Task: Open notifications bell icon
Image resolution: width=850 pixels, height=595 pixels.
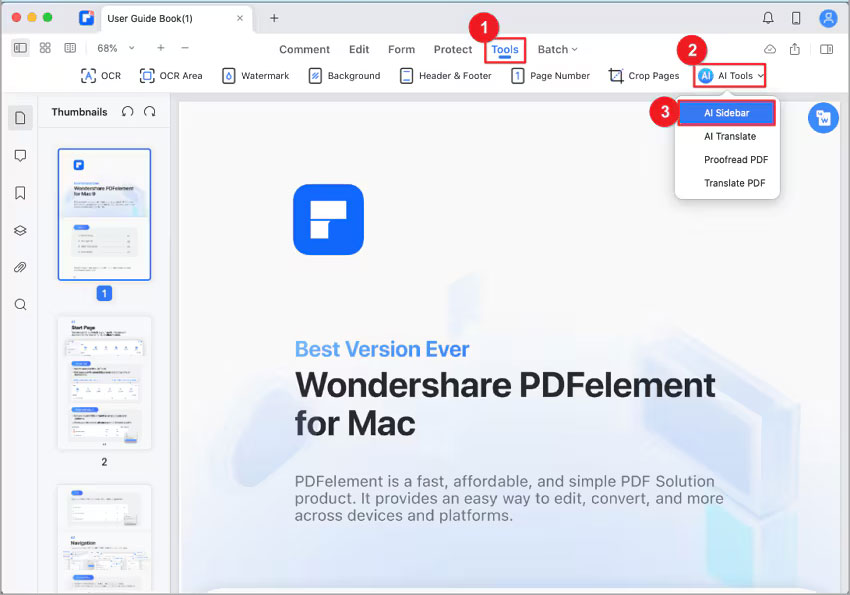Action: (x=768, y=18)
